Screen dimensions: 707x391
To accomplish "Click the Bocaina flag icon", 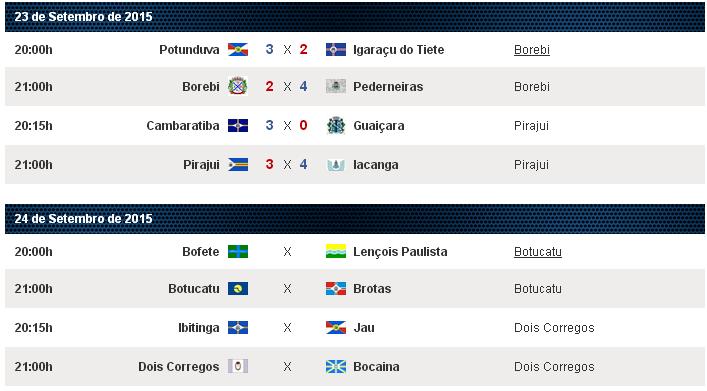I will (336, 366).
